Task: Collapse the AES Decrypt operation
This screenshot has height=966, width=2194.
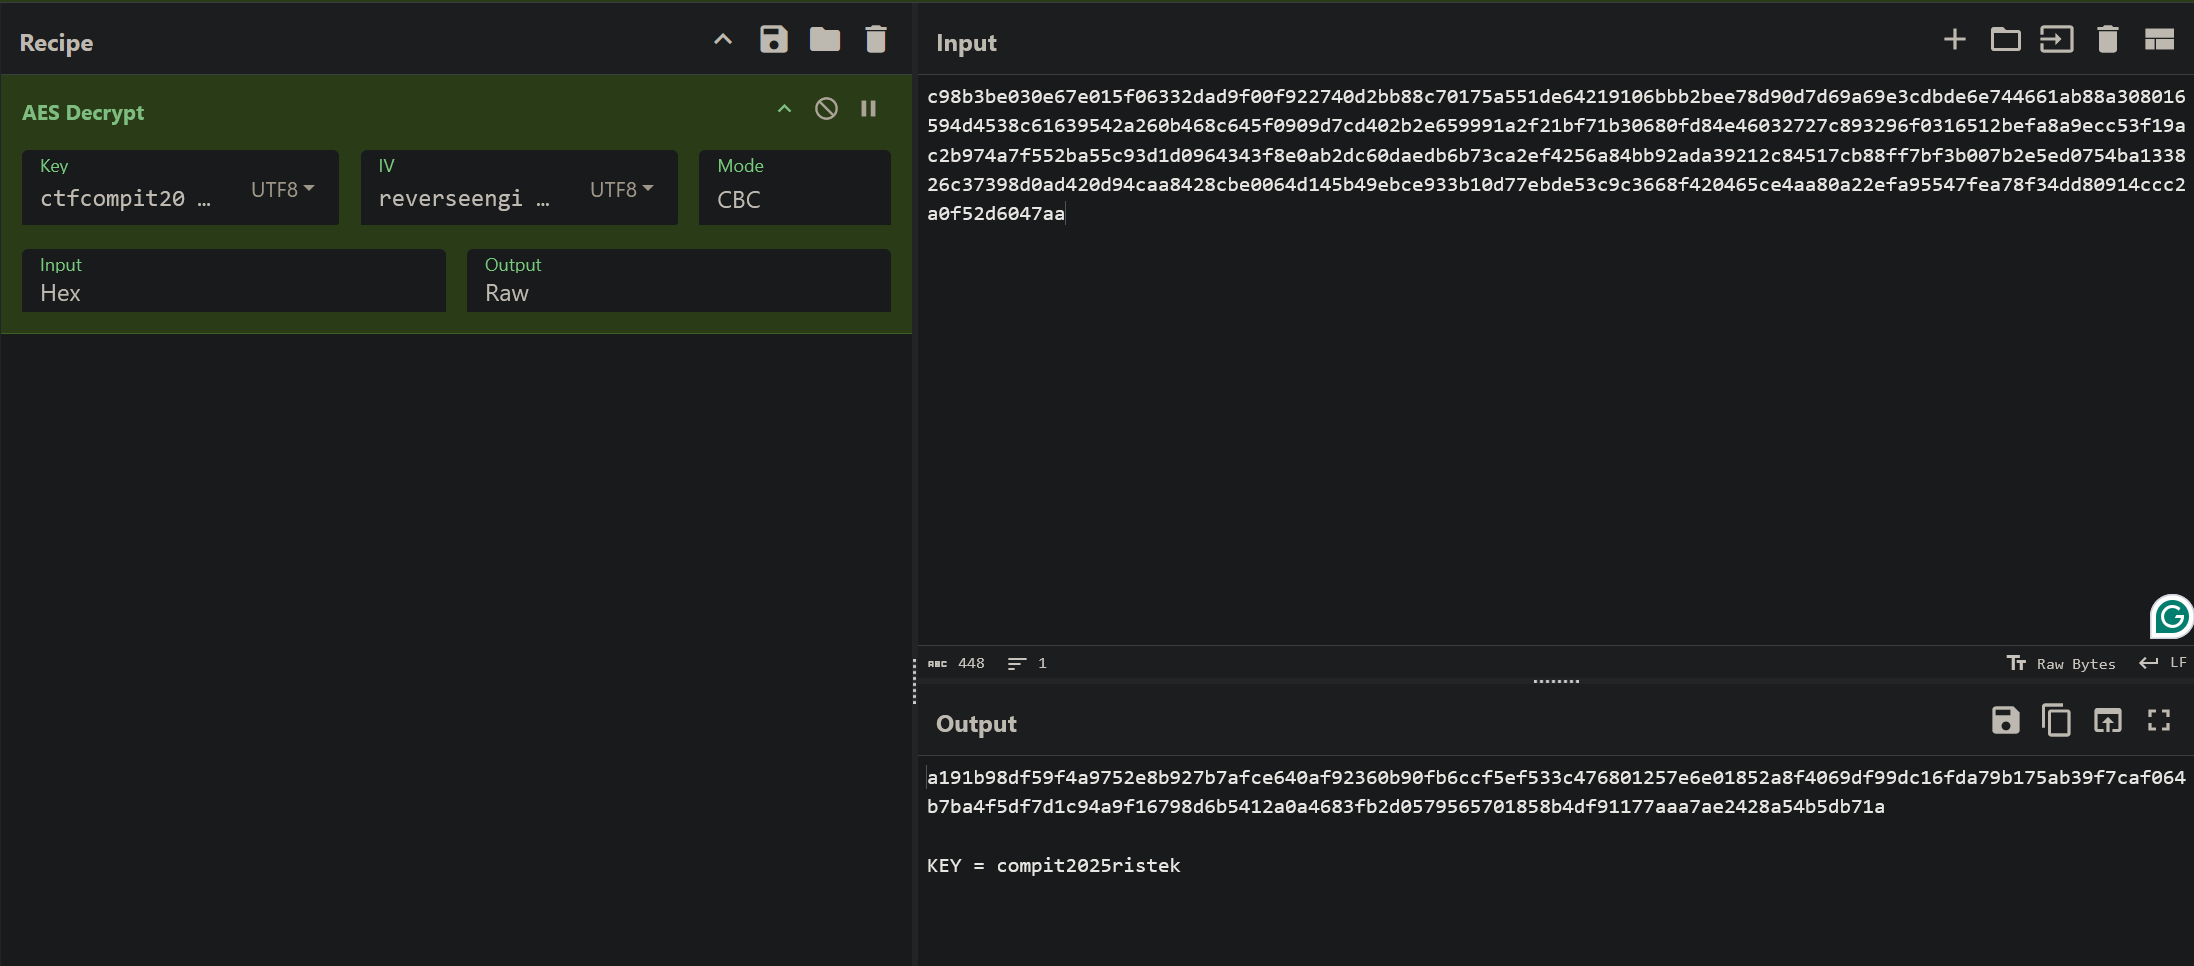Action: (784, 109)
